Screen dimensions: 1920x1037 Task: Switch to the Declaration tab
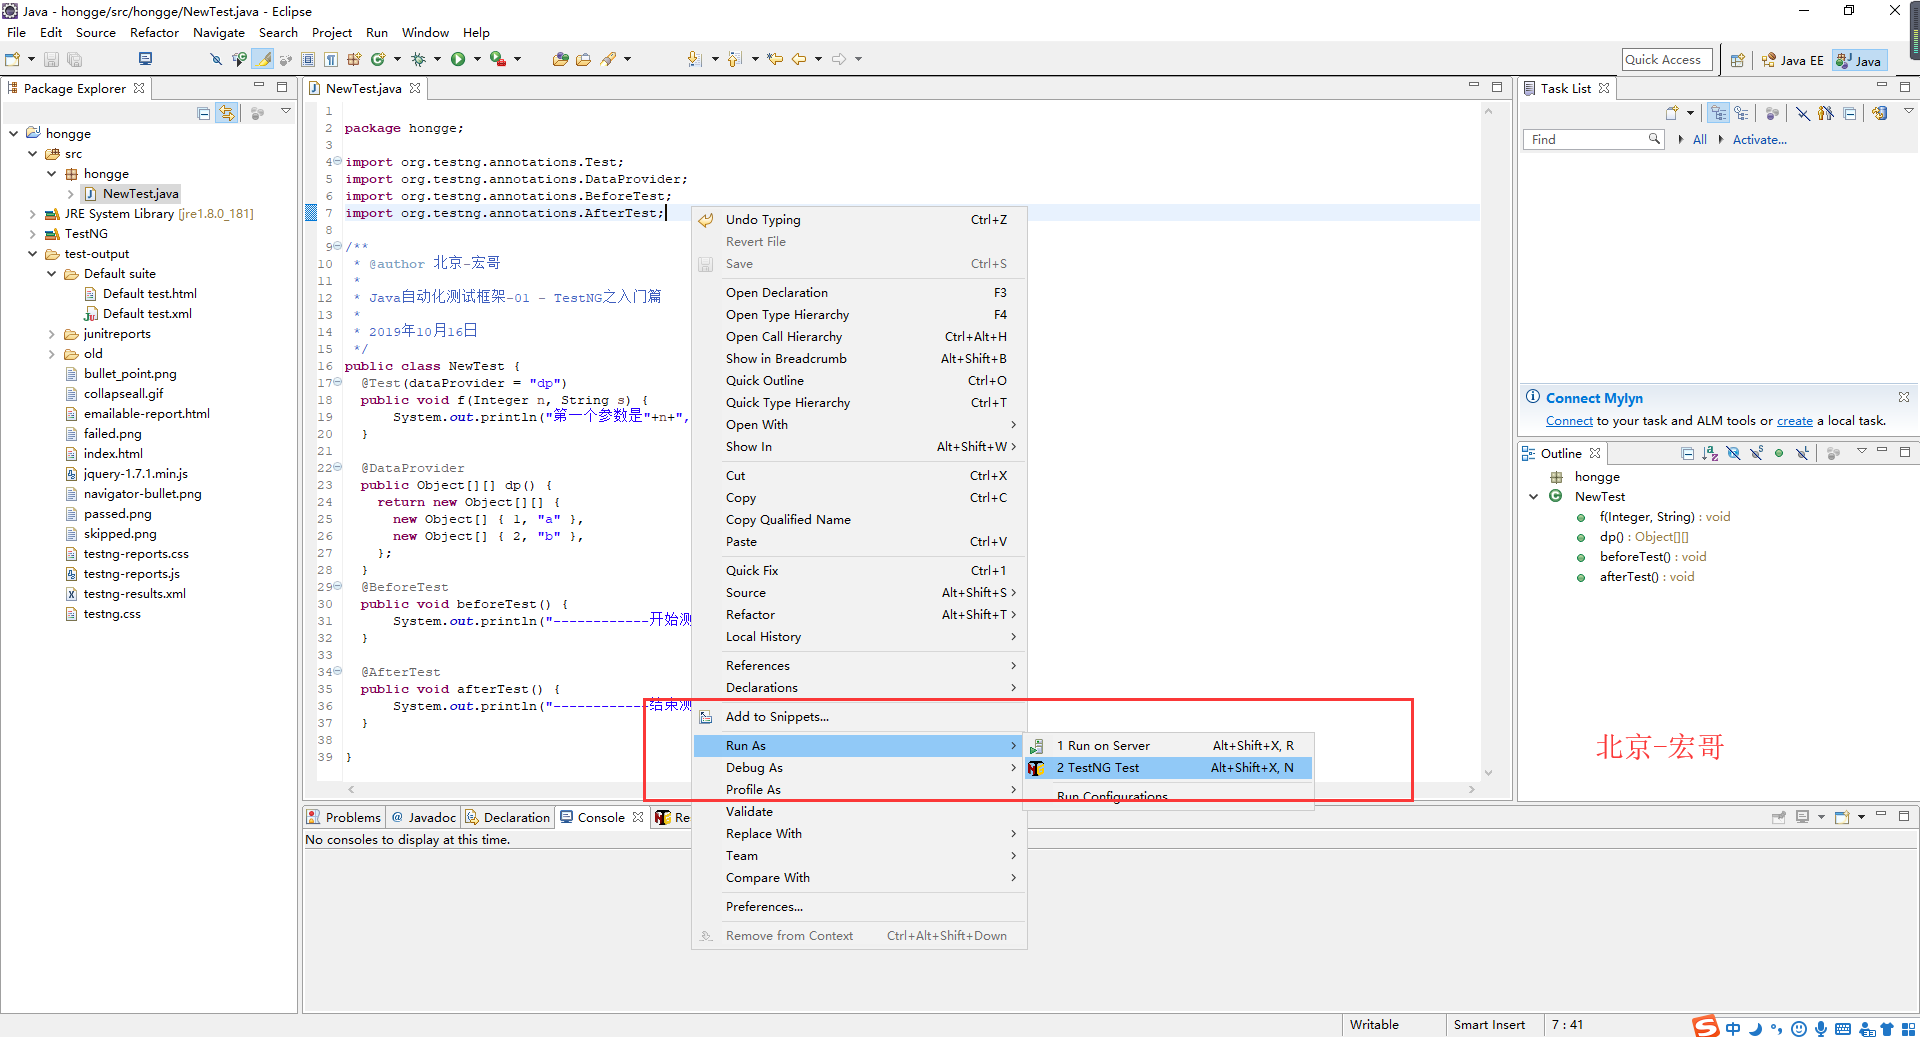tap(508, 817)
